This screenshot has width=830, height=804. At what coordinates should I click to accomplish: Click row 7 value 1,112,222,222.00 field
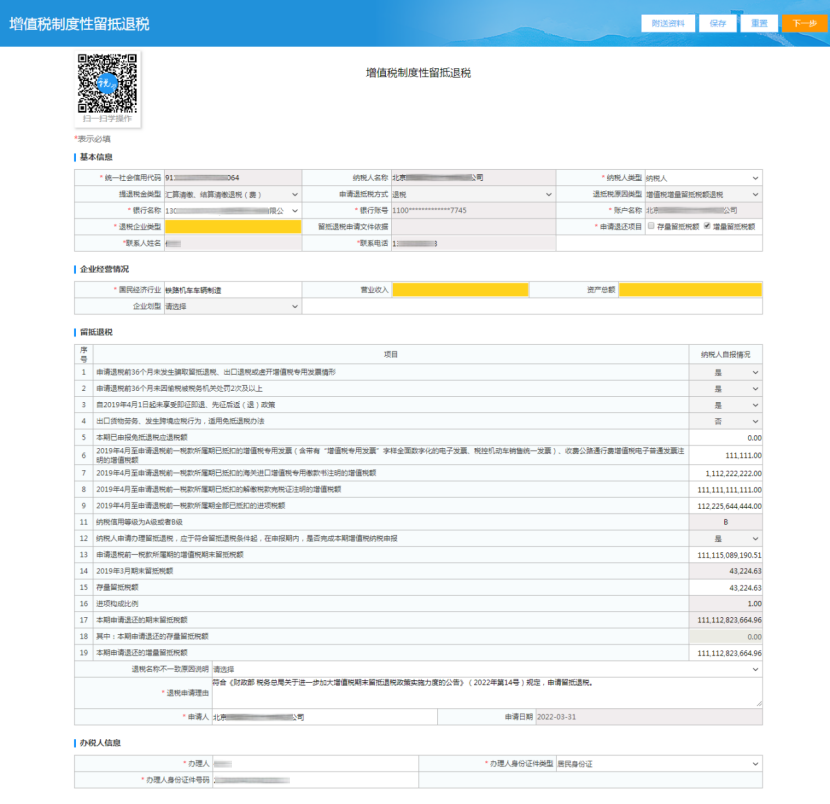pos(726,473)
